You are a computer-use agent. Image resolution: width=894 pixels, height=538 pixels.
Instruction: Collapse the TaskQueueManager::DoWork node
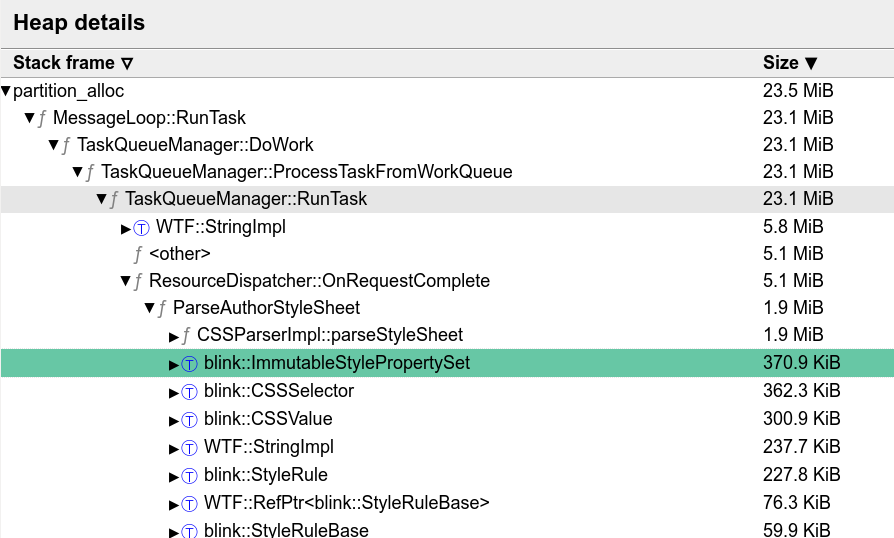(54, 145)
